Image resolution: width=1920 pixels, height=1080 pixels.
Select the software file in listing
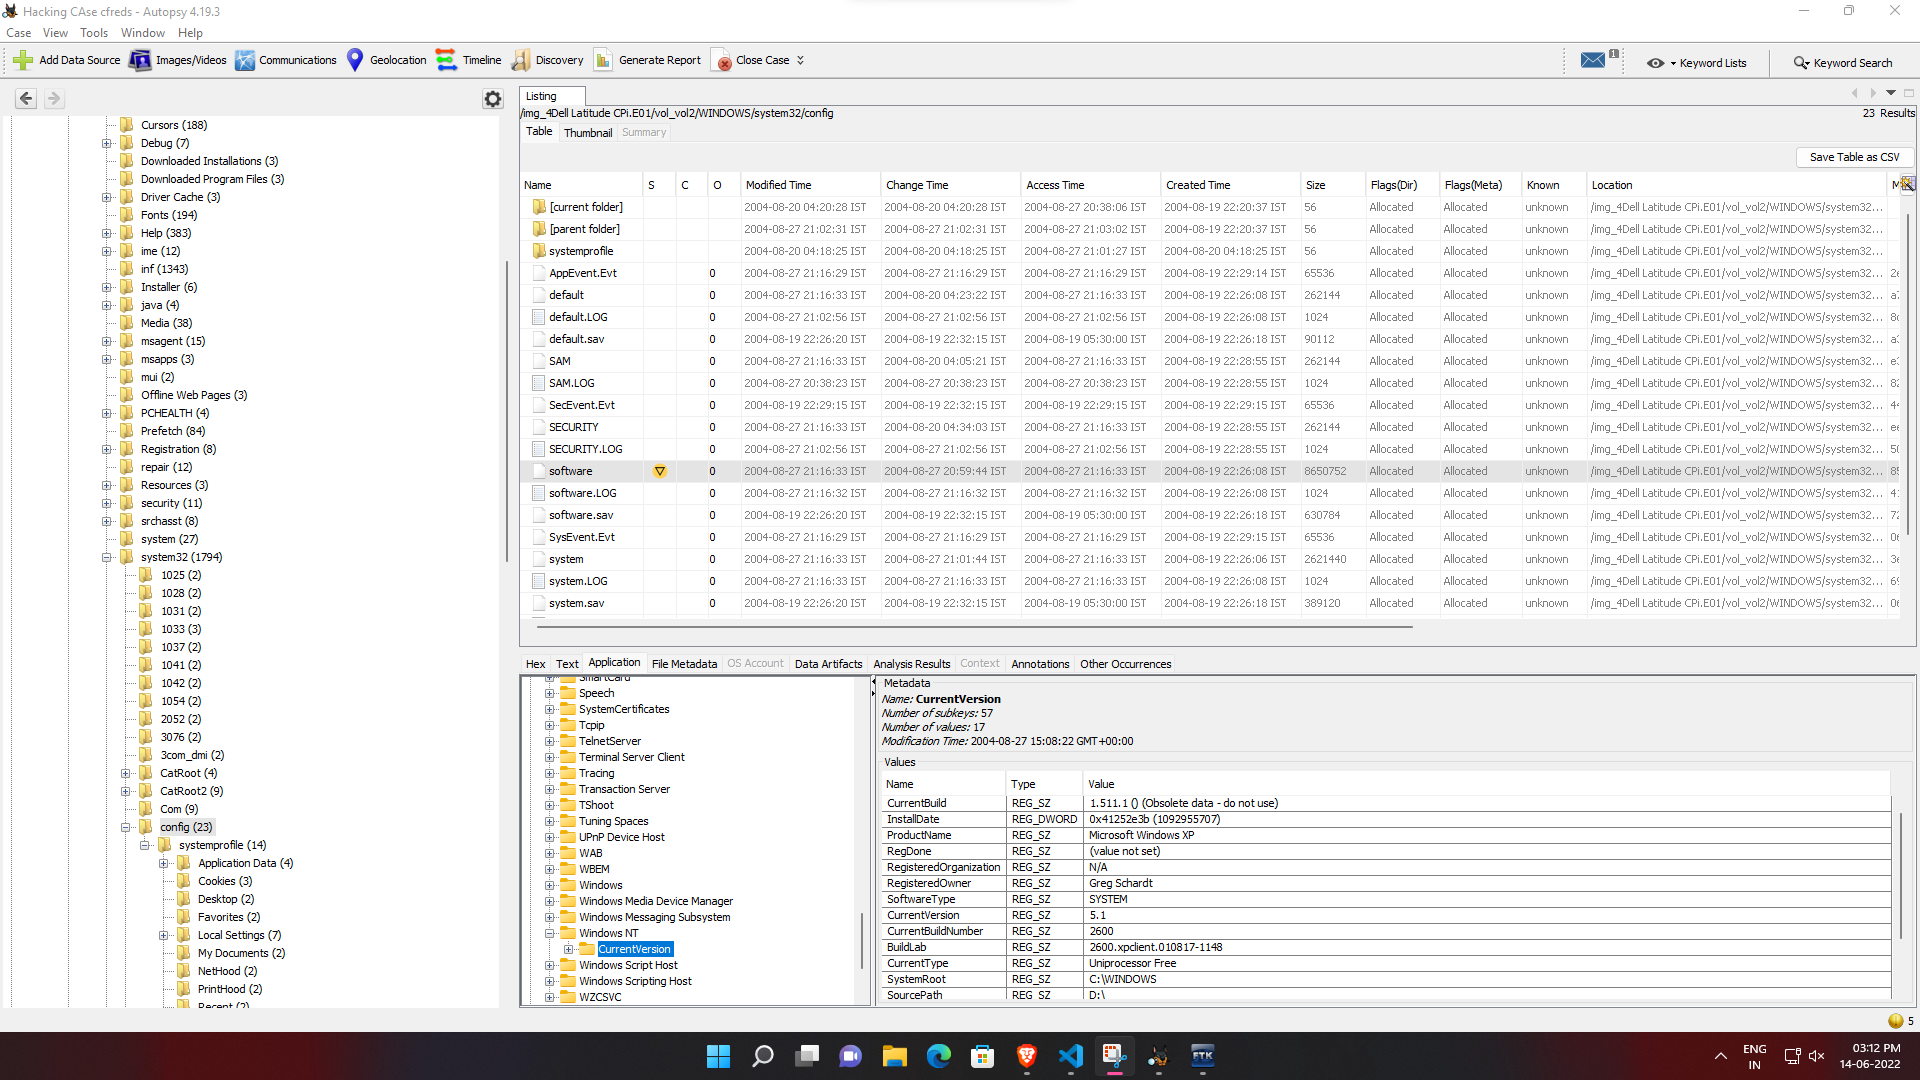pos(570,471)
